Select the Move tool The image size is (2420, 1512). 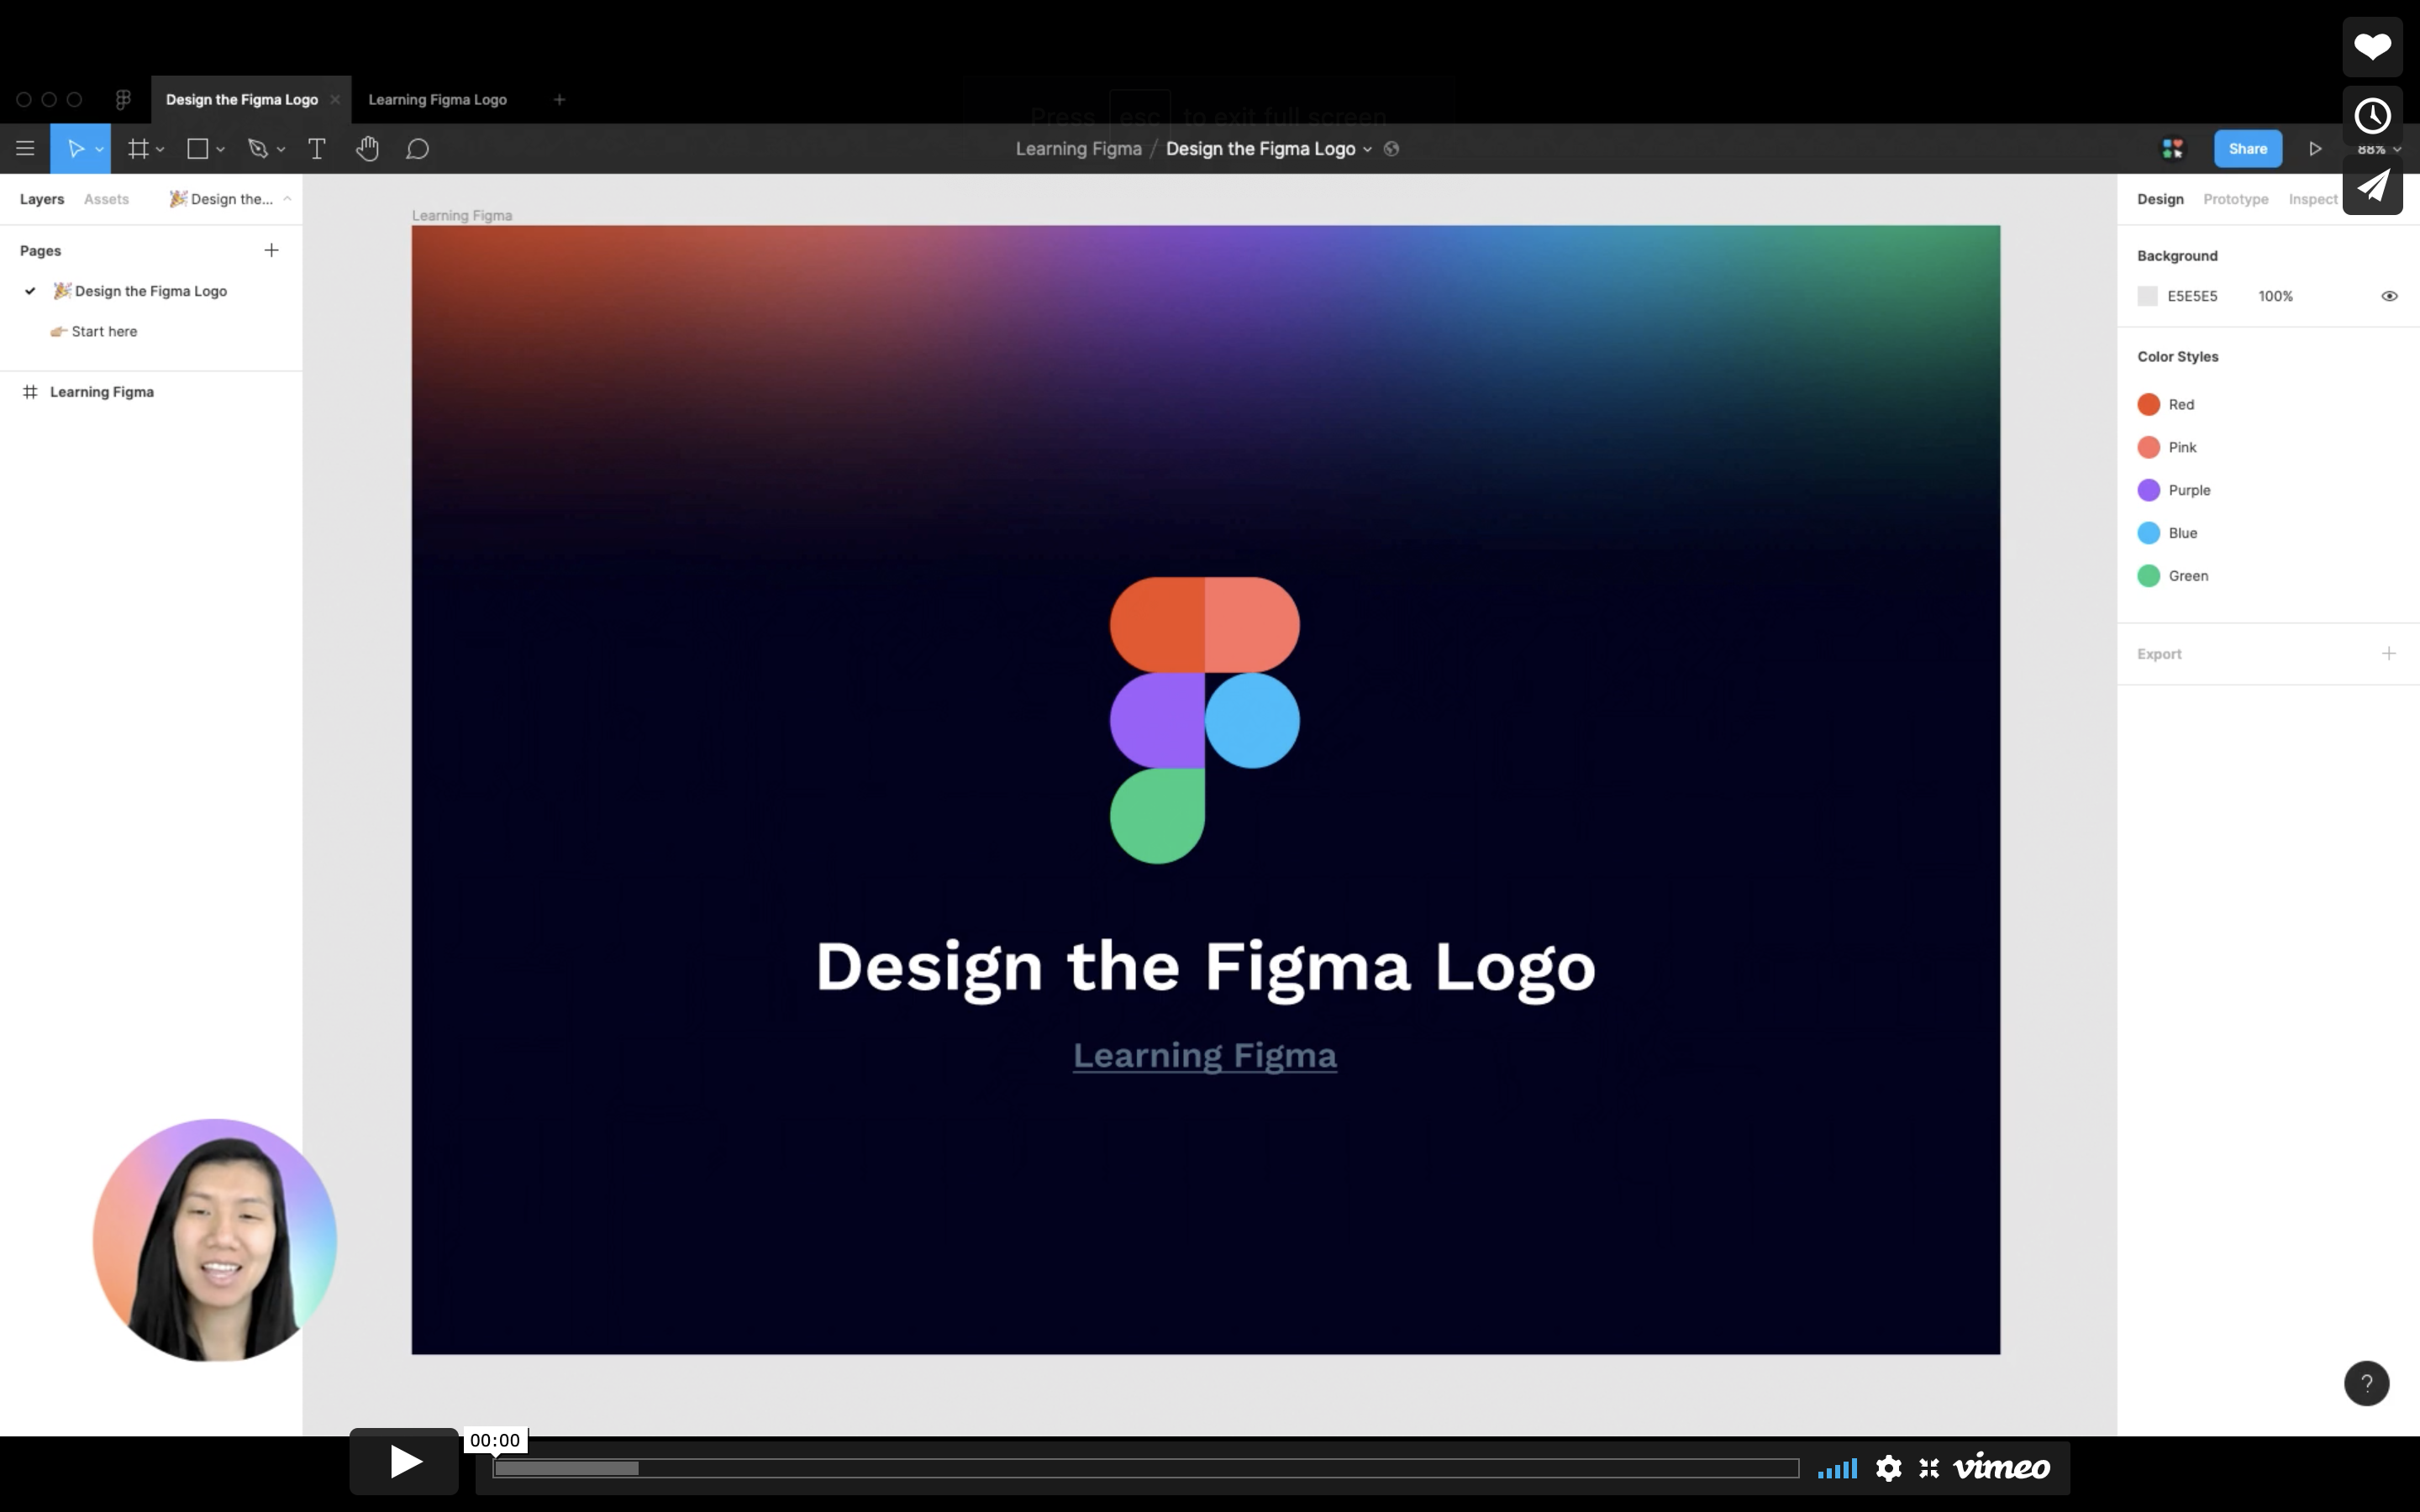point(75,148)
